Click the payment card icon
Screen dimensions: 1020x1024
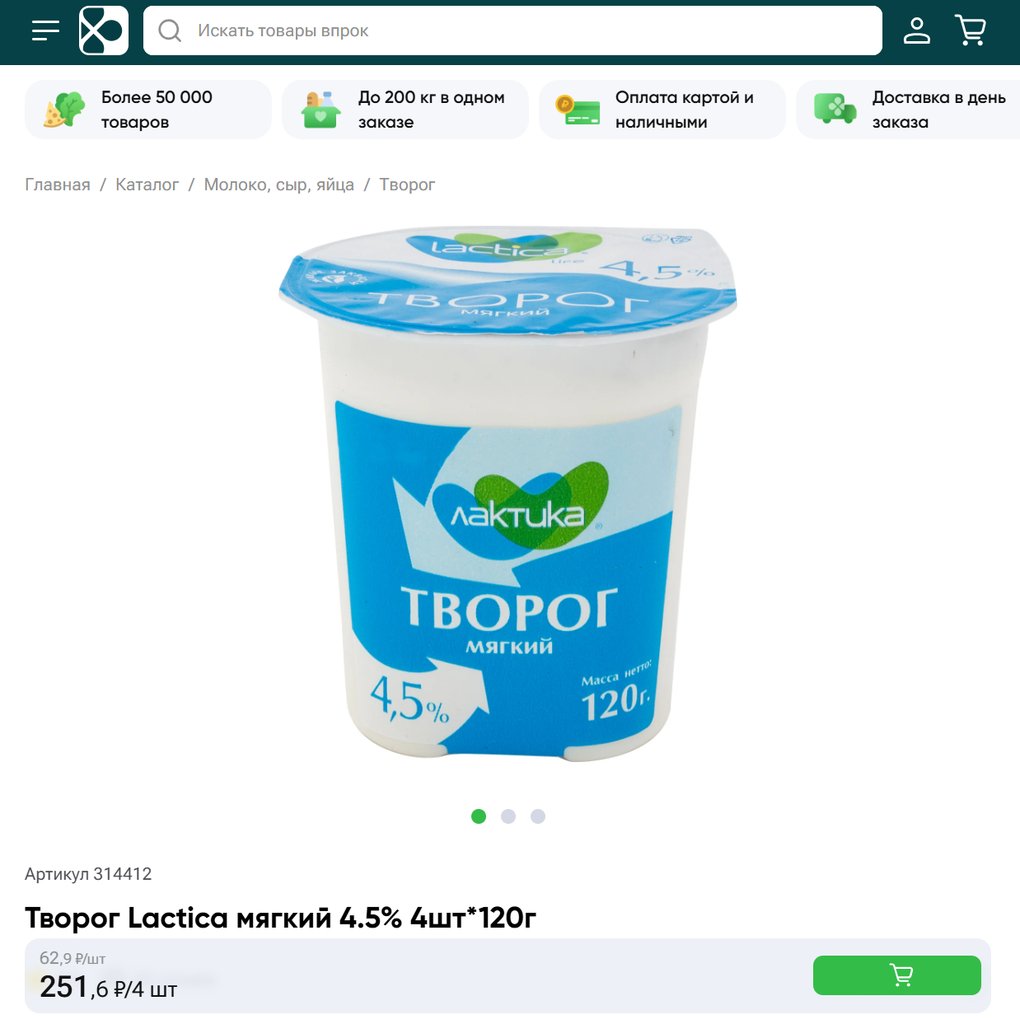pos(578,110)
